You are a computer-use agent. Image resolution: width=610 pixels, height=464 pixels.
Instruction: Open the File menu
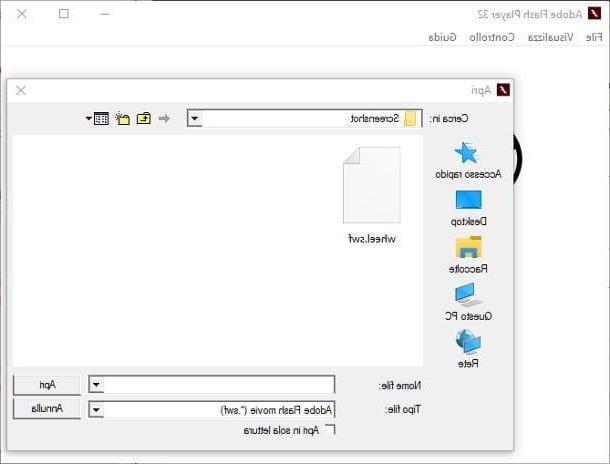click(594, 37)
